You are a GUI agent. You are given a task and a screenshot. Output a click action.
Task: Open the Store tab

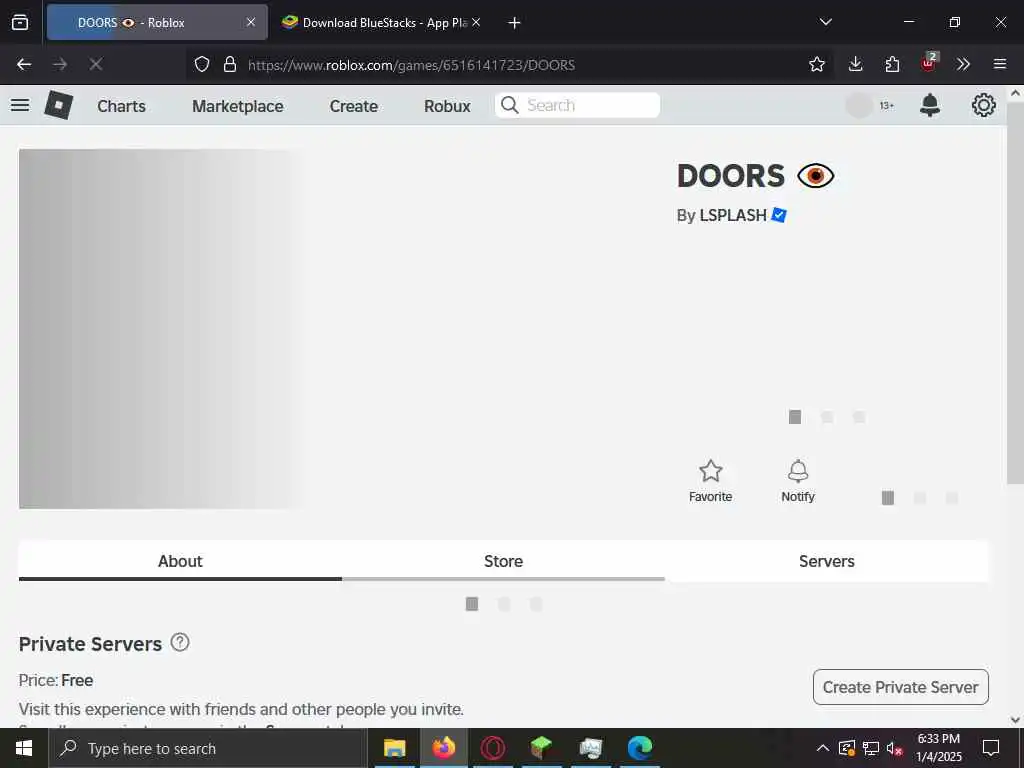point(504,561)
